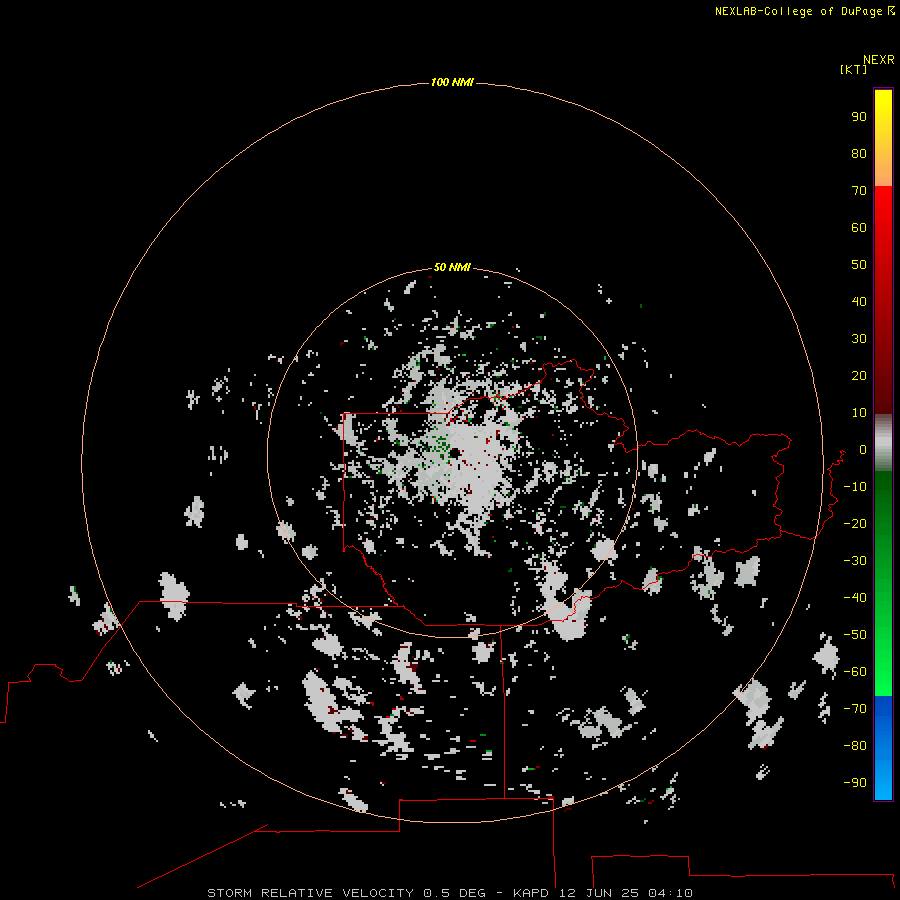Viewport: 900px width, 900px height.
Task: Click the -90 scale label
Action: [855, 783]
